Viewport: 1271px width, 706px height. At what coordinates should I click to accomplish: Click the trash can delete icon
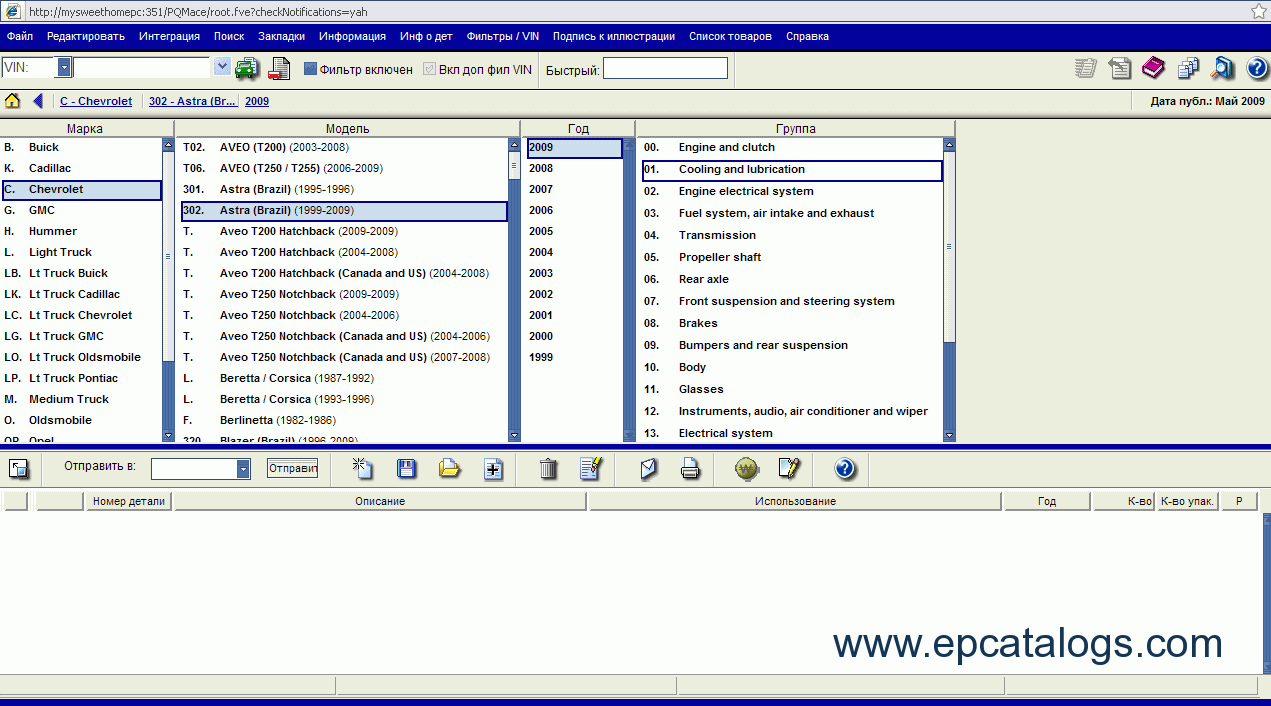pos(548,469)
